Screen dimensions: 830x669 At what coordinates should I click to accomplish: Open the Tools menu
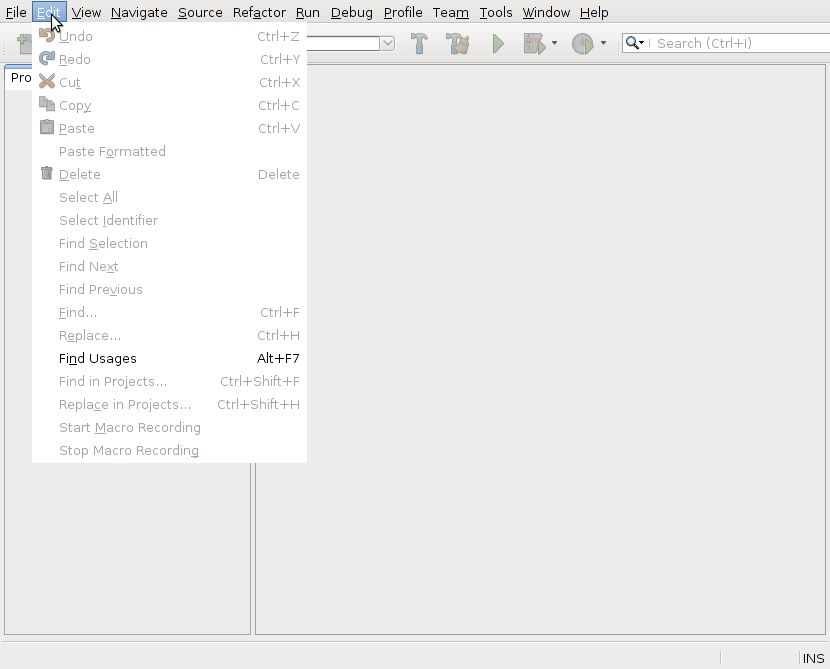(495, 12)
